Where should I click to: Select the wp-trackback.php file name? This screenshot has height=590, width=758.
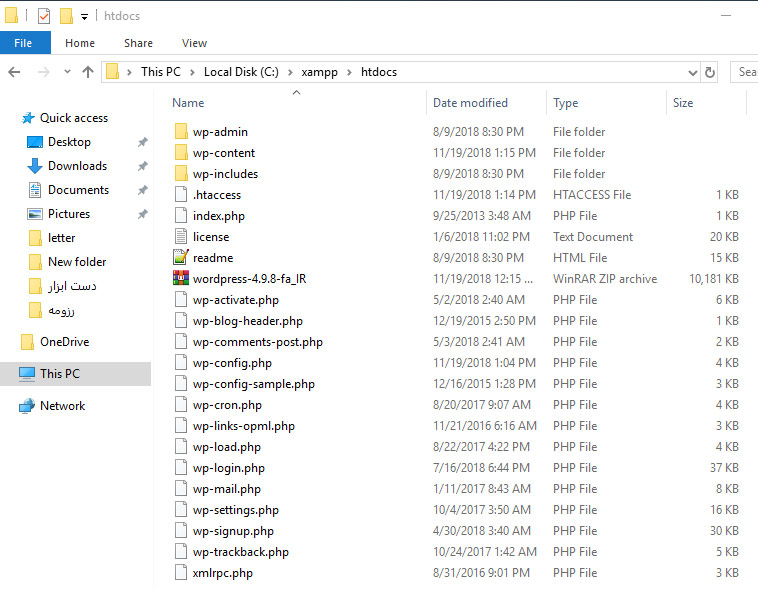pyautogui.click(x=241, y=552)
